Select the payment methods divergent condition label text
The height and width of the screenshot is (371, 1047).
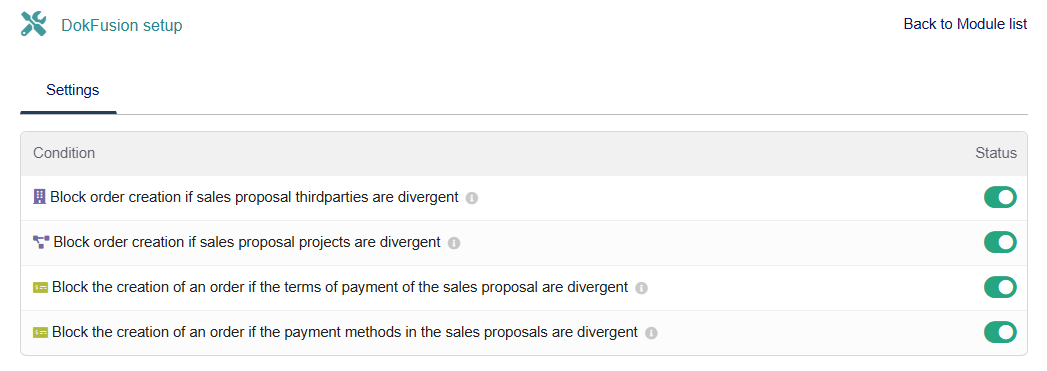click(x=345, y=332)
